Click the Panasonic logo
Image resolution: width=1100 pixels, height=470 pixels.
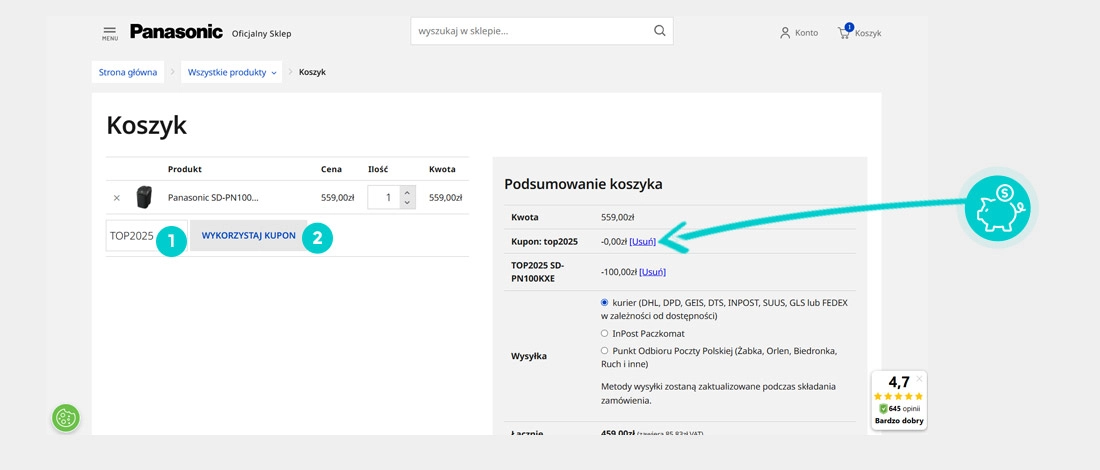click(176, 32)
